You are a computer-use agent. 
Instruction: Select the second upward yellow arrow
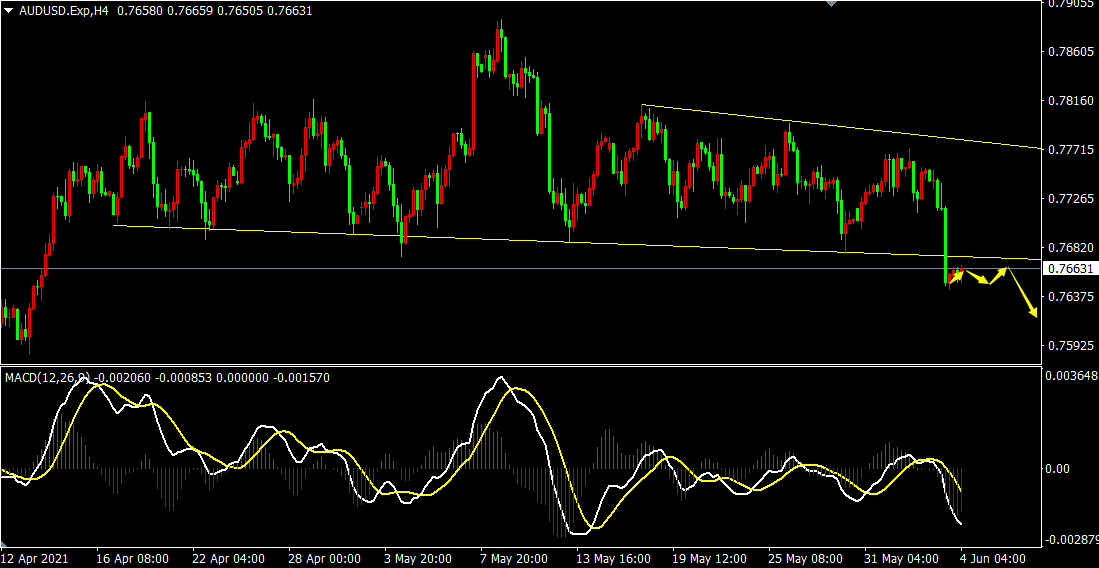pyautogui.click(x=998, y=276)
